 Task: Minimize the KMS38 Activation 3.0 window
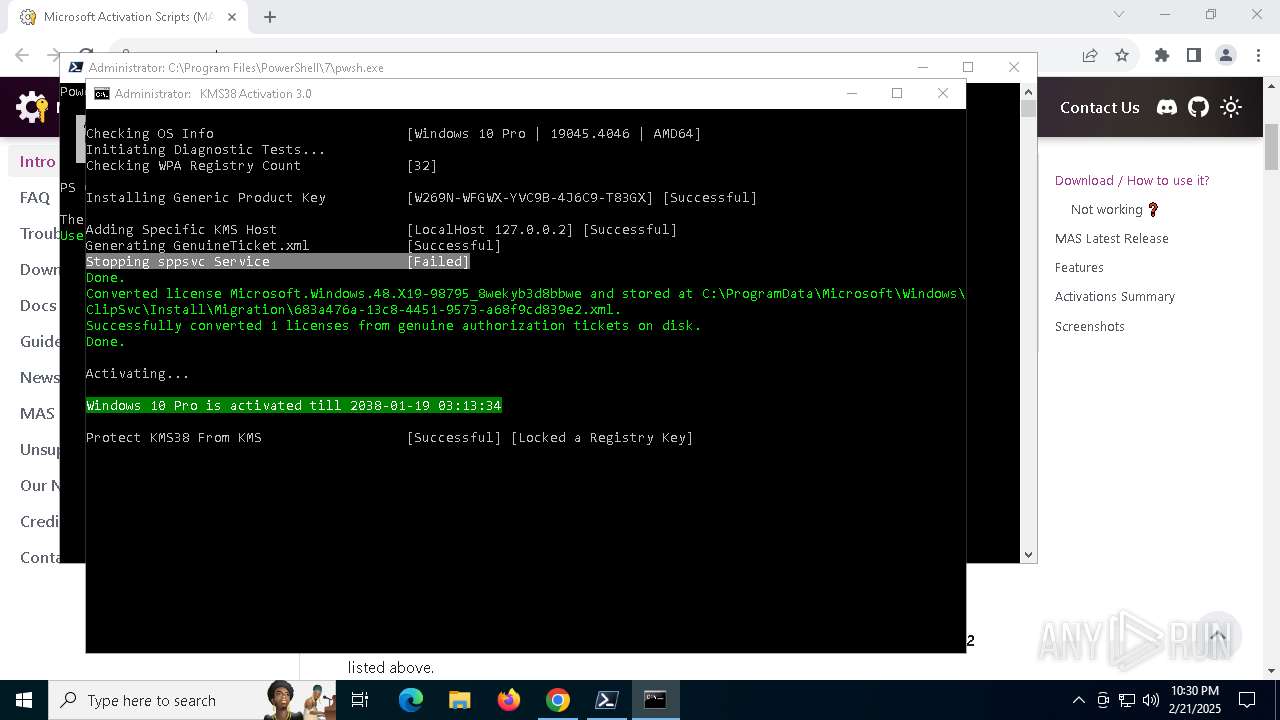click(852, 93)
